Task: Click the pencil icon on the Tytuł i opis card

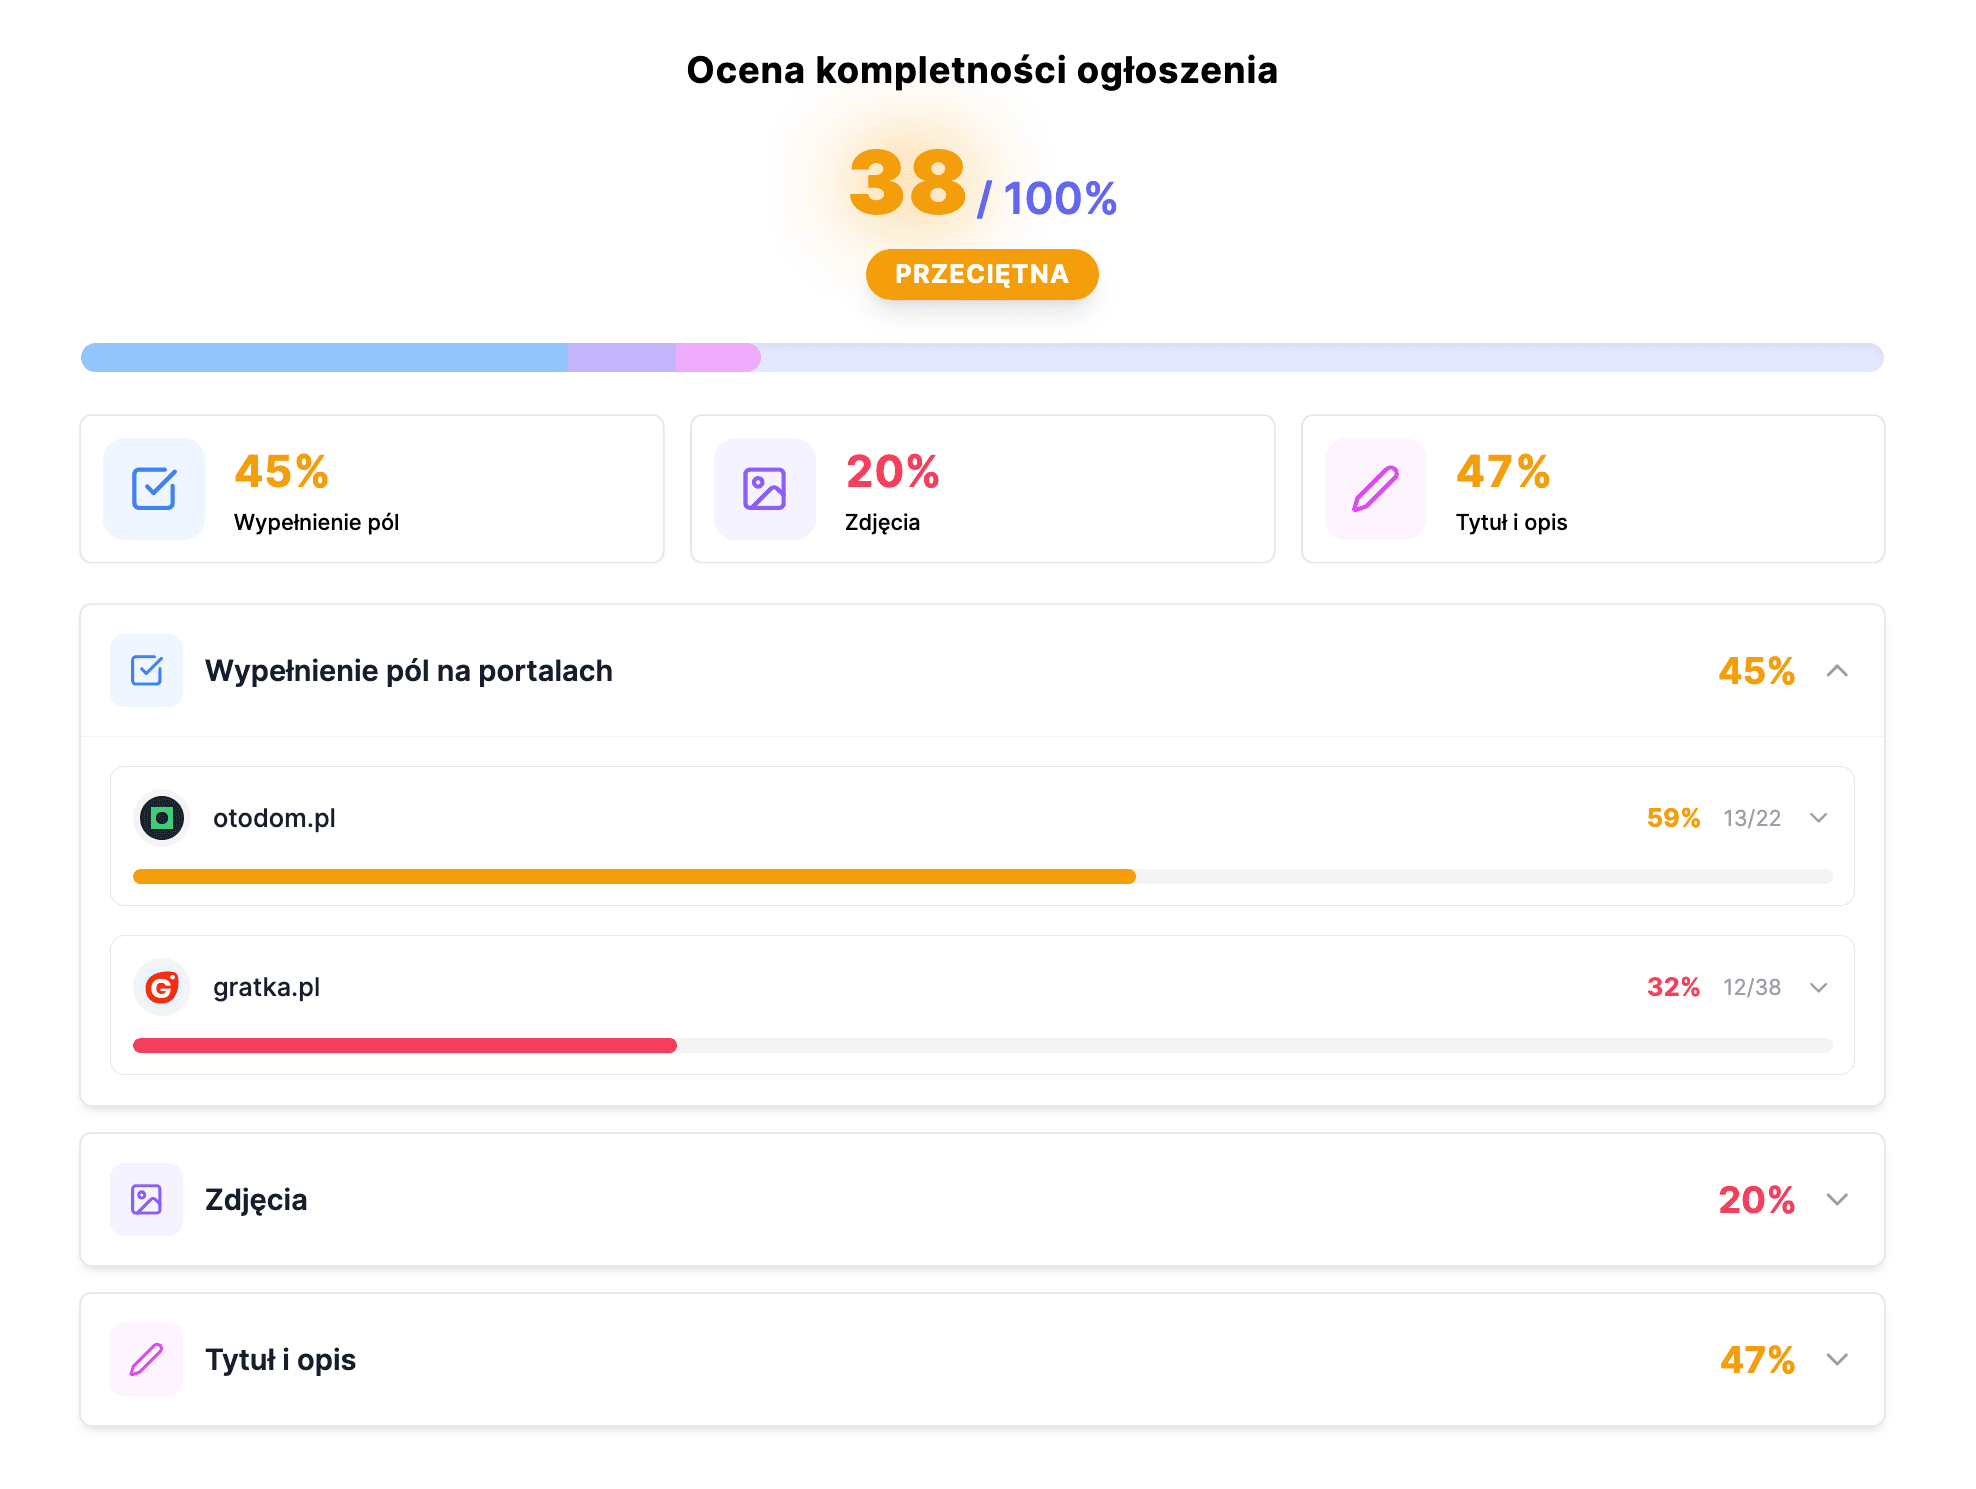Action: point(1375,489)
